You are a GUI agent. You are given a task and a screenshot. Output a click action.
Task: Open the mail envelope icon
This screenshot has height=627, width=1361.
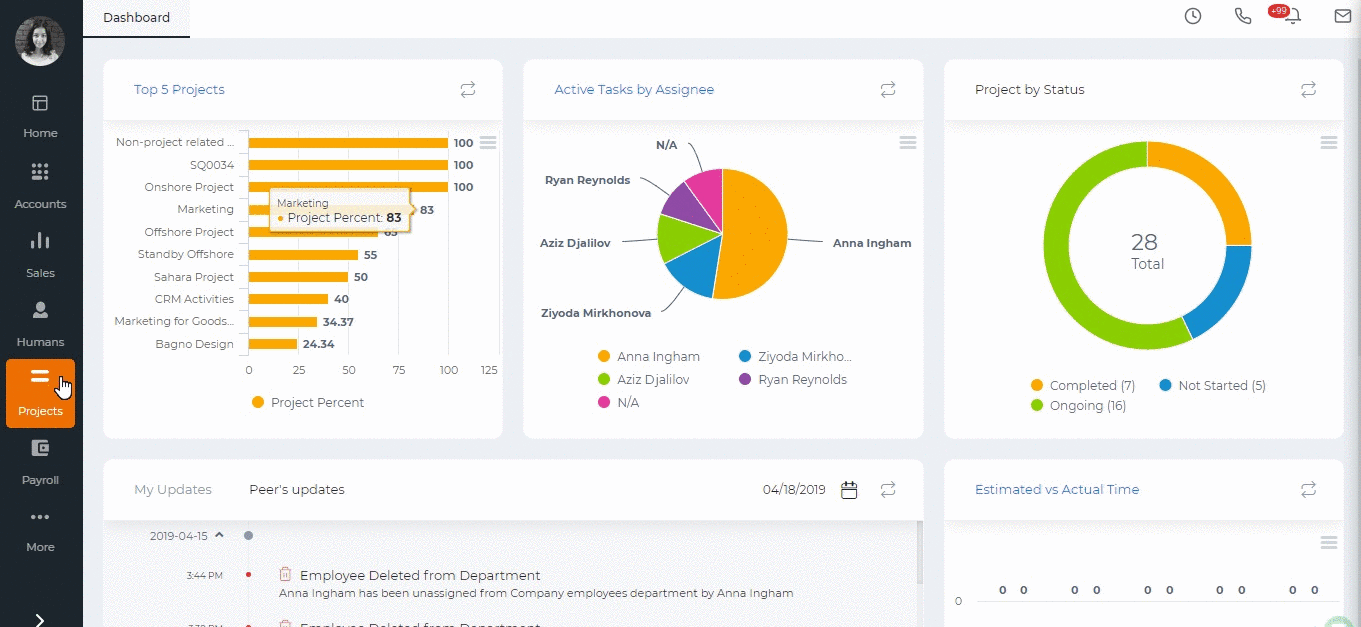click(1343, 16)
